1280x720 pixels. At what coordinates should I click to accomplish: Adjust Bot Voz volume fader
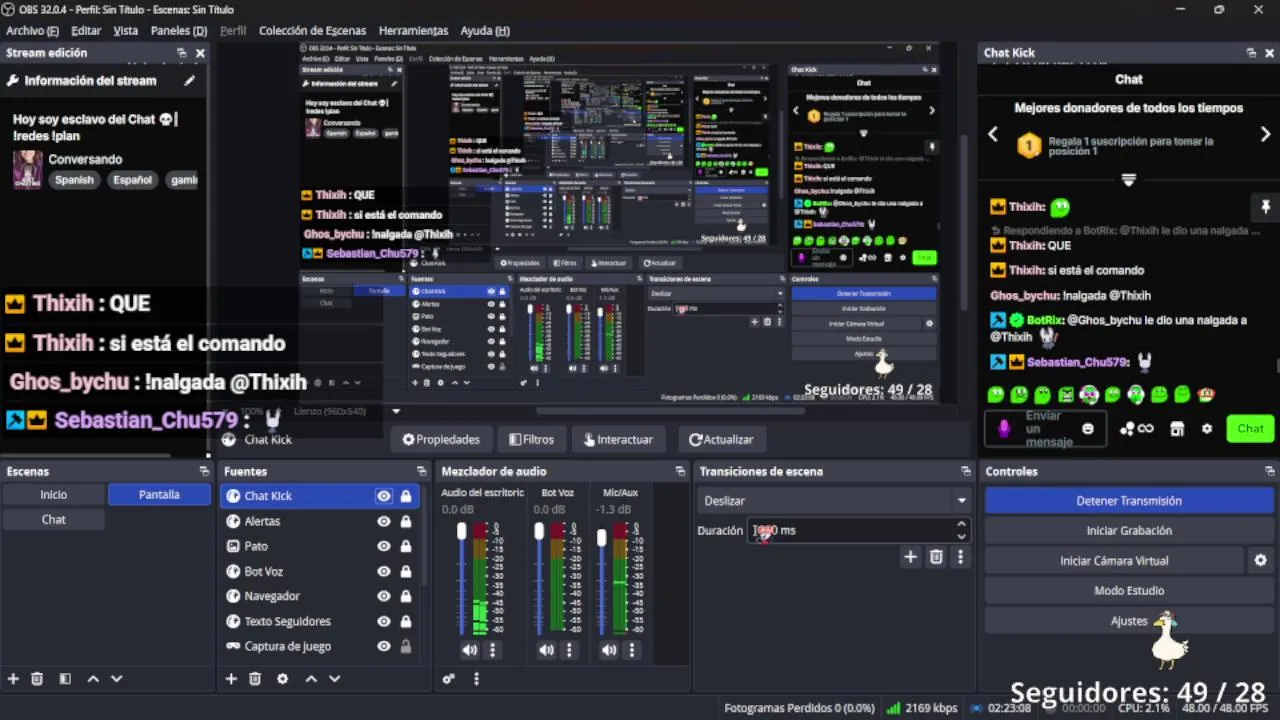pos(539,531)
